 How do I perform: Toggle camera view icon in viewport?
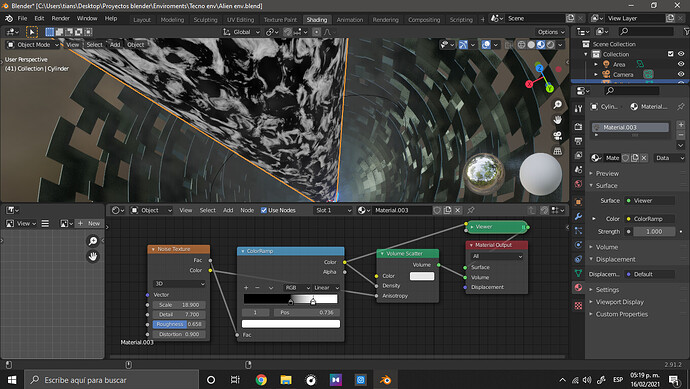pyautogui.click(x=558, y=136)
